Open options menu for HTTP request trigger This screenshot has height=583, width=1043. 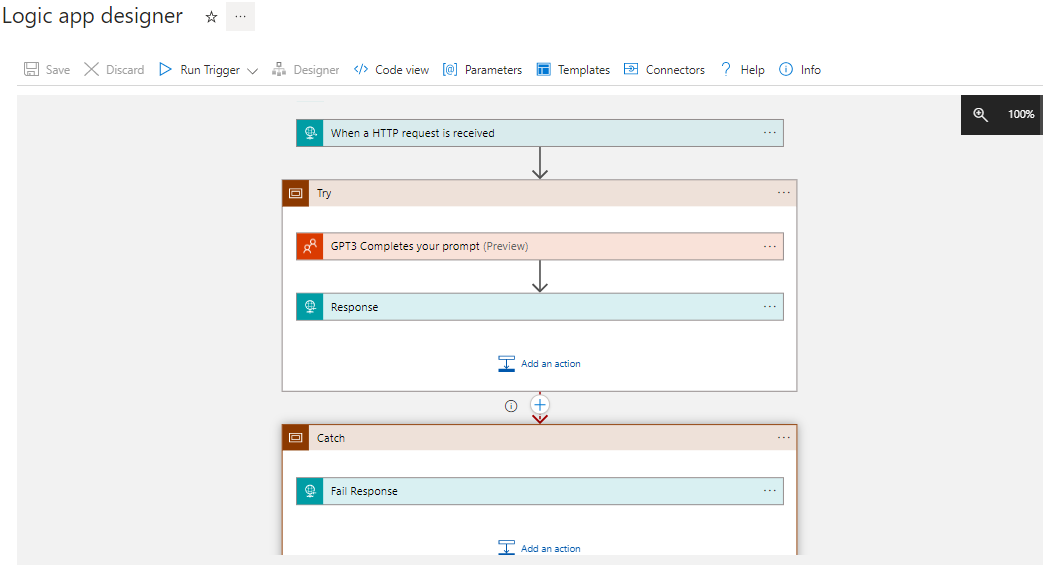point(770,133)
